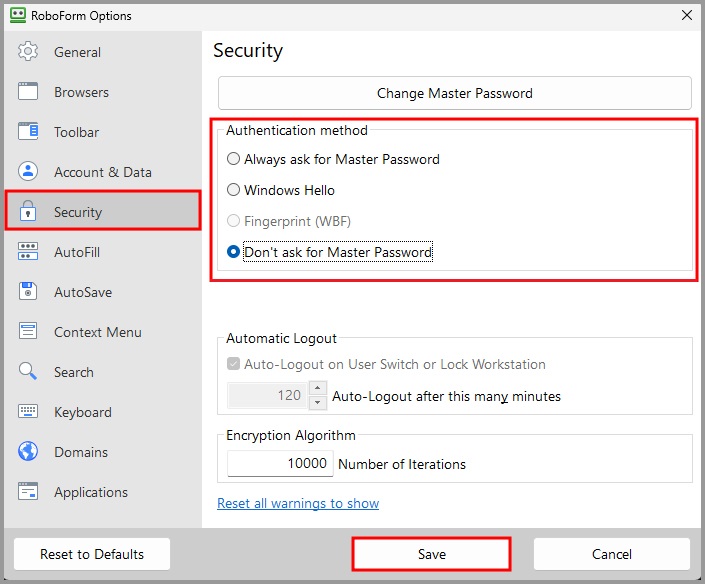705x584 pixels.
Task: Click the AutoSave floppy disk icon
Action: 28,291
